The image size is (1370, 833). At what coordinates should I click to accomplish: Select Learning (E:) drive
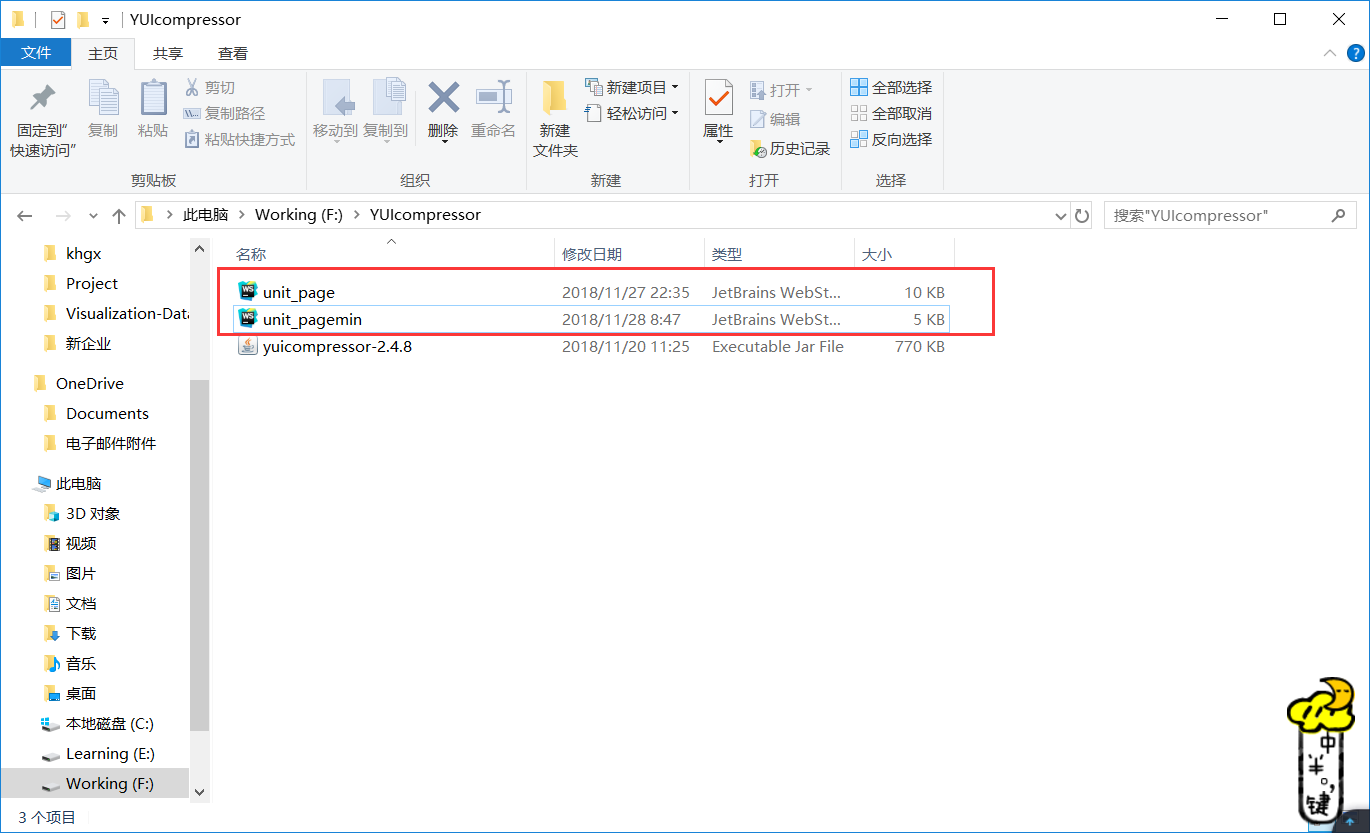[110, 754]
